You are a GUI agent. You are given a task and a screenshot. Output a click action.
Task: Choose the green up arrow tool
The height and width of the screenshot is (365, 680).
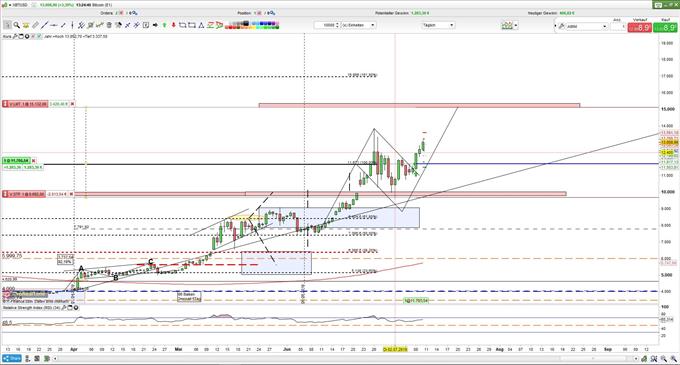[164, 25]
